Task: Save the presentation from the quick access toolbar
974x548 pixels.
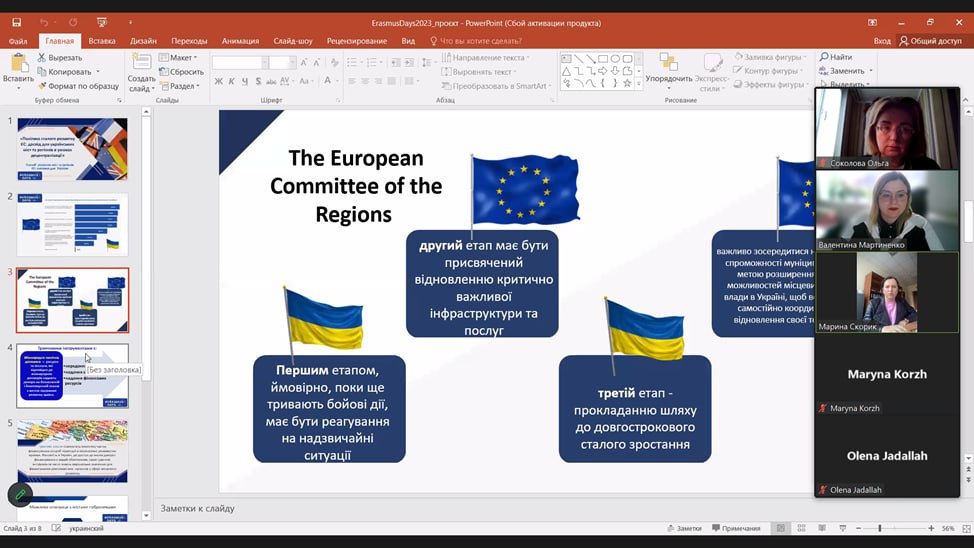Action: [17, 22]
